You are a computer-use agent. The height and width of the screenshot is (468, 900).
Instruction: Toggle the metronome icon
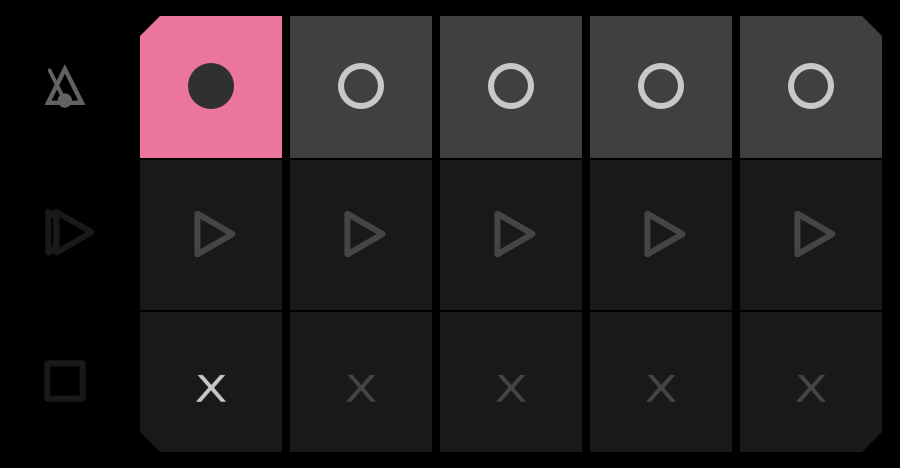(x=65, y=86)
